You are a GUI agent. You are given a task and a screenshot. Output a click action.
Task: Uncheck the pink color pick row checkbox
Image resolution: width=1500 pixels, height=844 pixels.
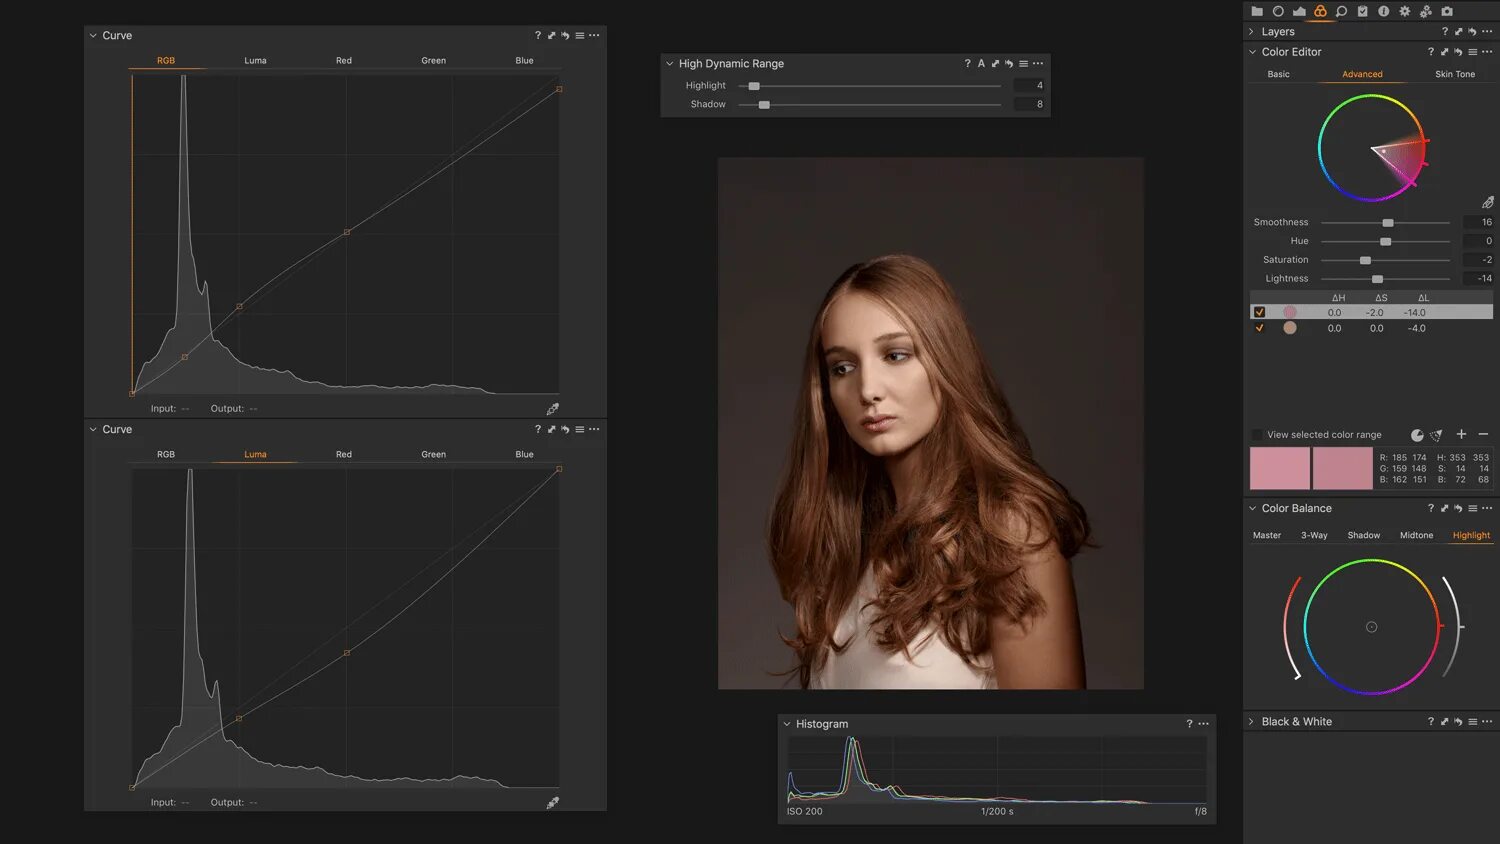tap(1259, 312)
